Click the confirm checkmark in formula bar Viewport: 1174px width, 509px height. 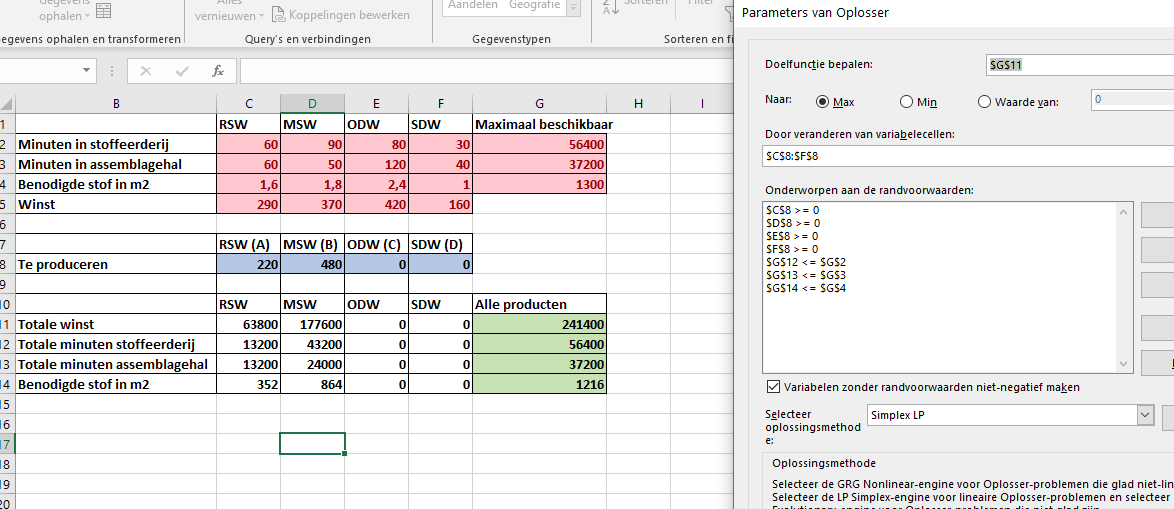[x=182, y=71]
